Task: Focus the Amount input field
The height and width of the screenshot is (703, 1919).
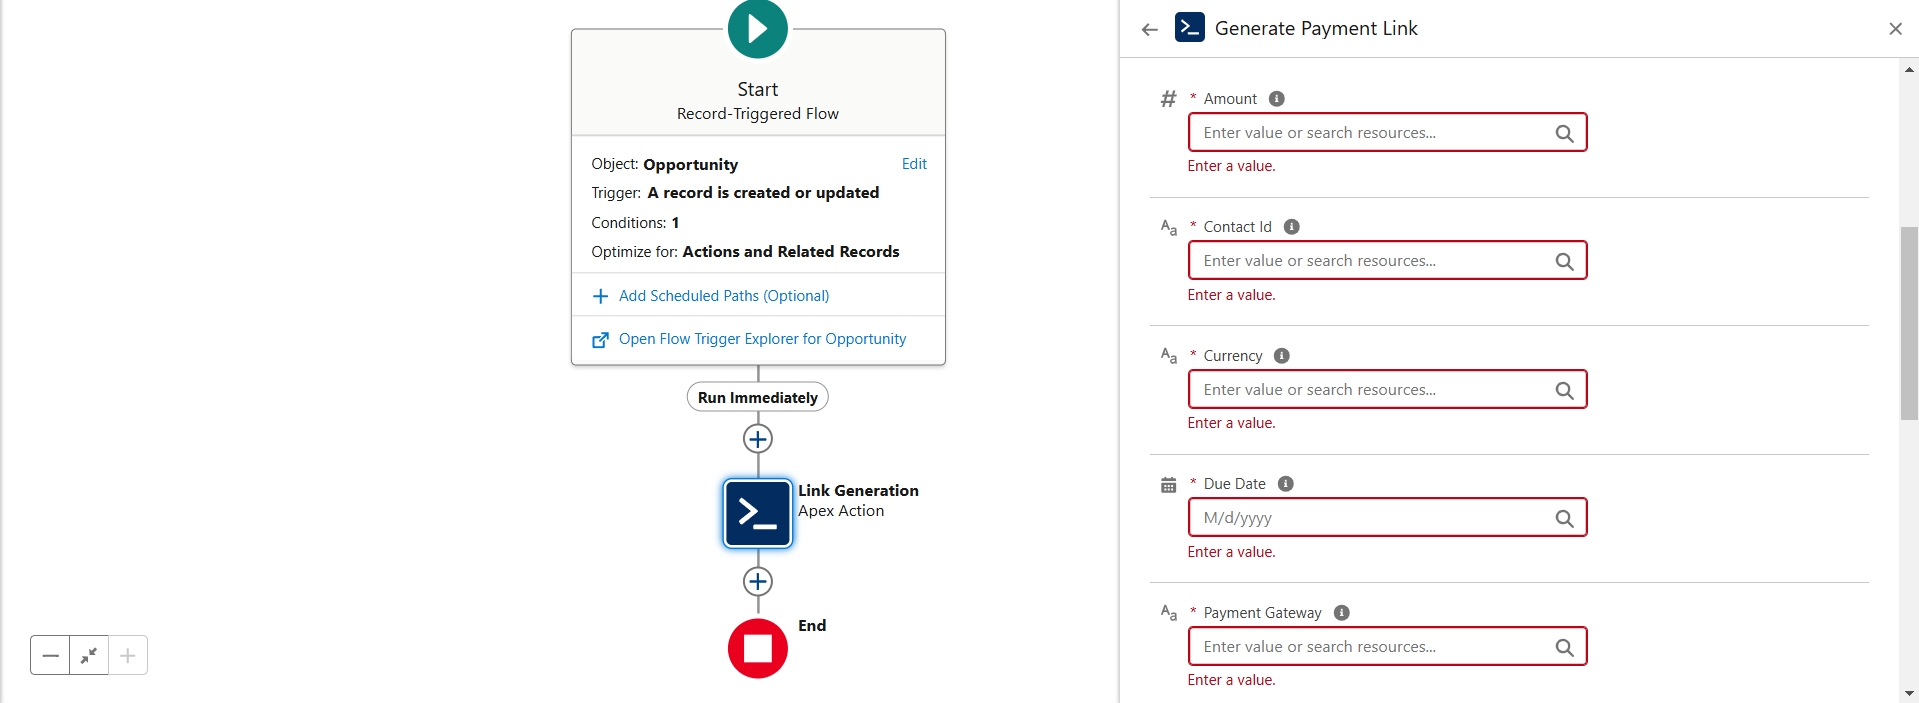Action: click(1387, 132)
